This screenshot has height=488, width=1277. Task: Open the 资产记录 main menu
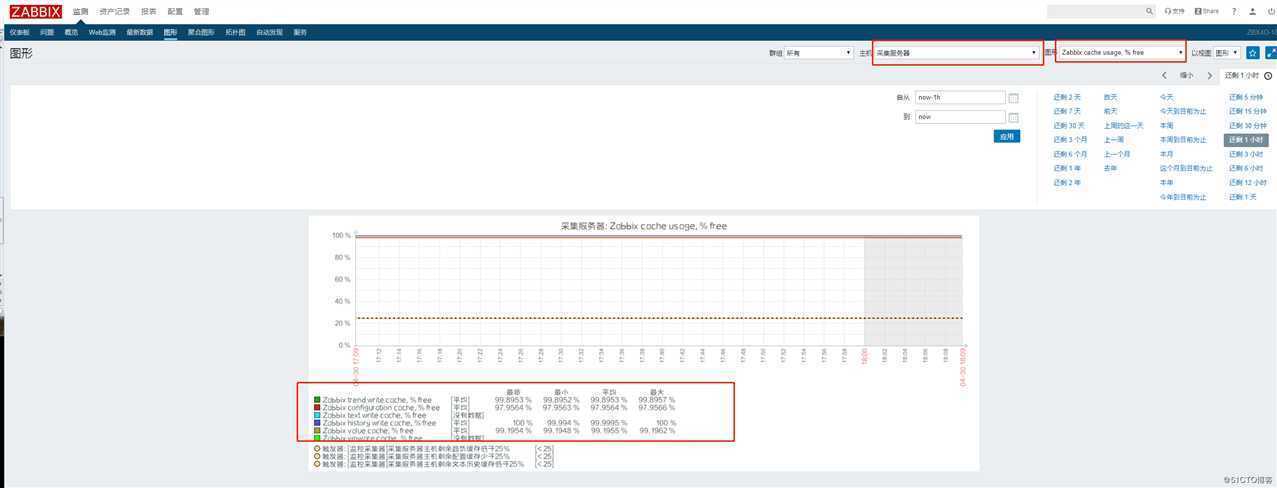[x=114, y=12]
